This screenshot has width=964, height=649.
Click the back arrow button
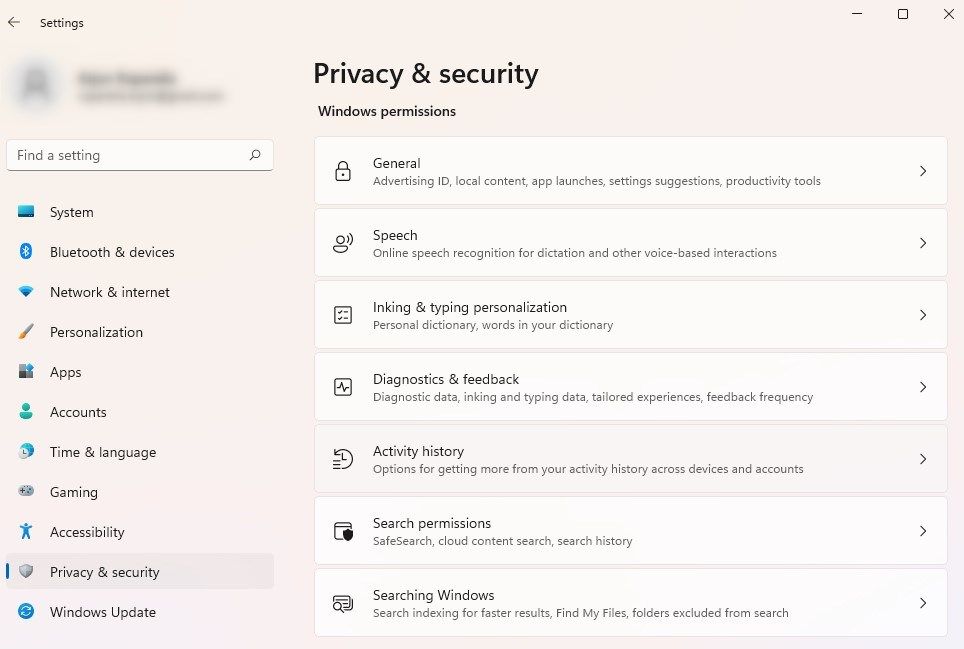pyautogui.click(x=13, y=22)
